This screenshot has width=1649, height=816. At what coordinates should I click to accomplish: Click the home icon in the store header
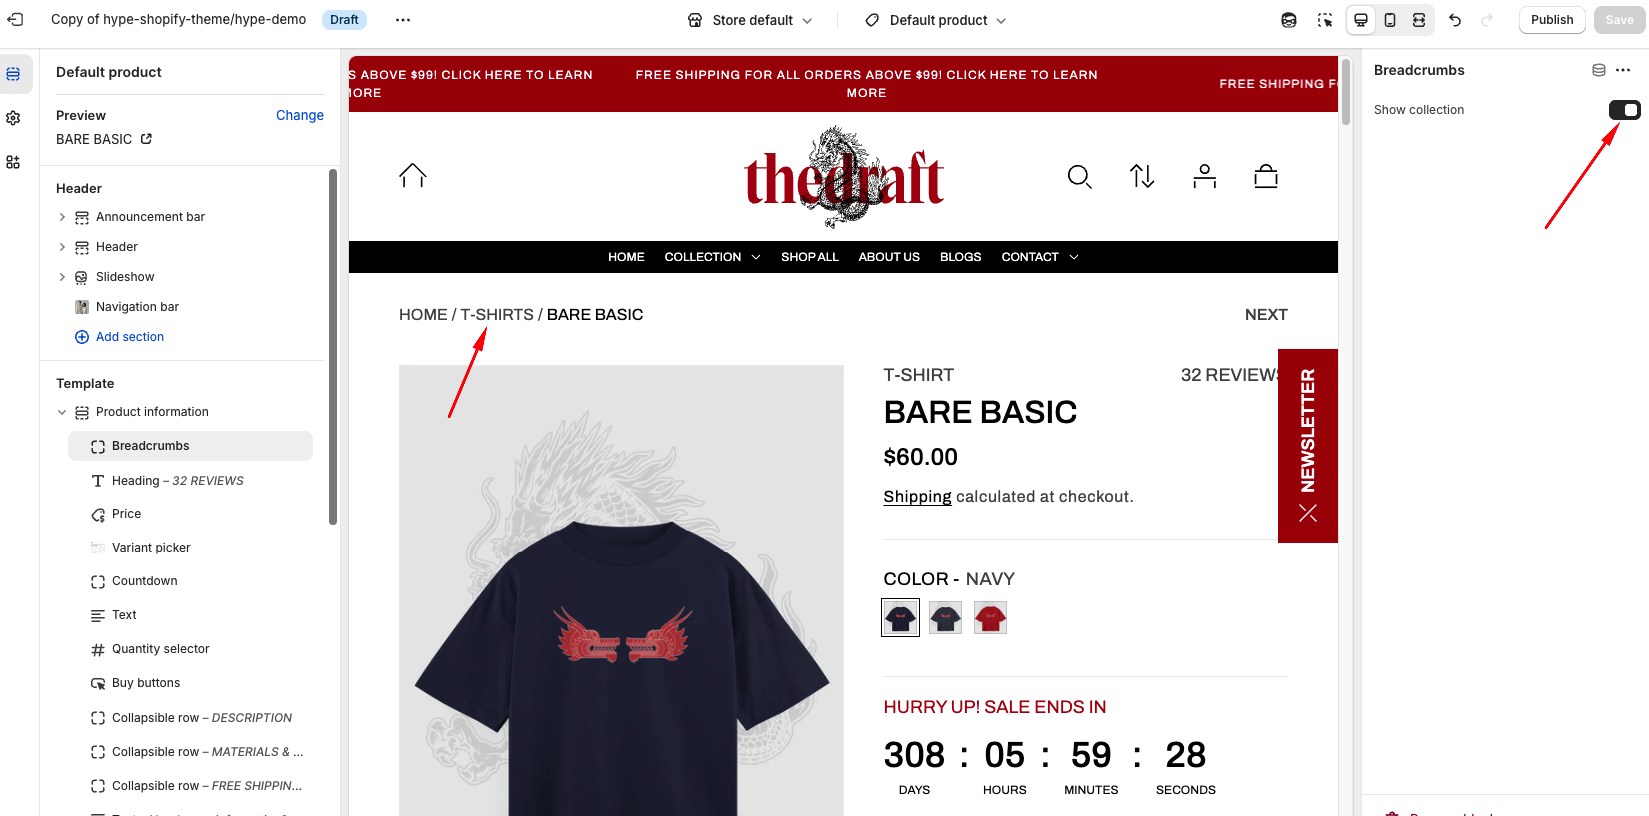tap(413, 176)
